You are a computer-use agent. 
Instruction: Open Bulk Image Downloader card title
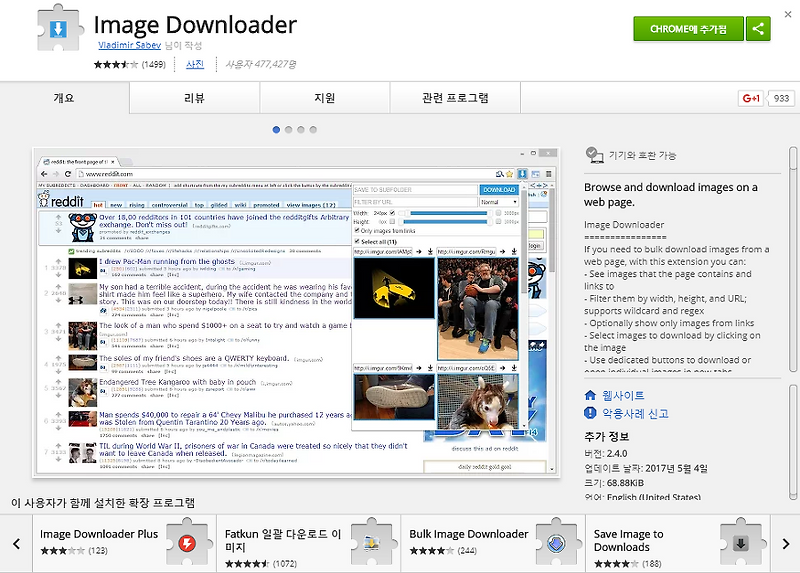[469, 534]
